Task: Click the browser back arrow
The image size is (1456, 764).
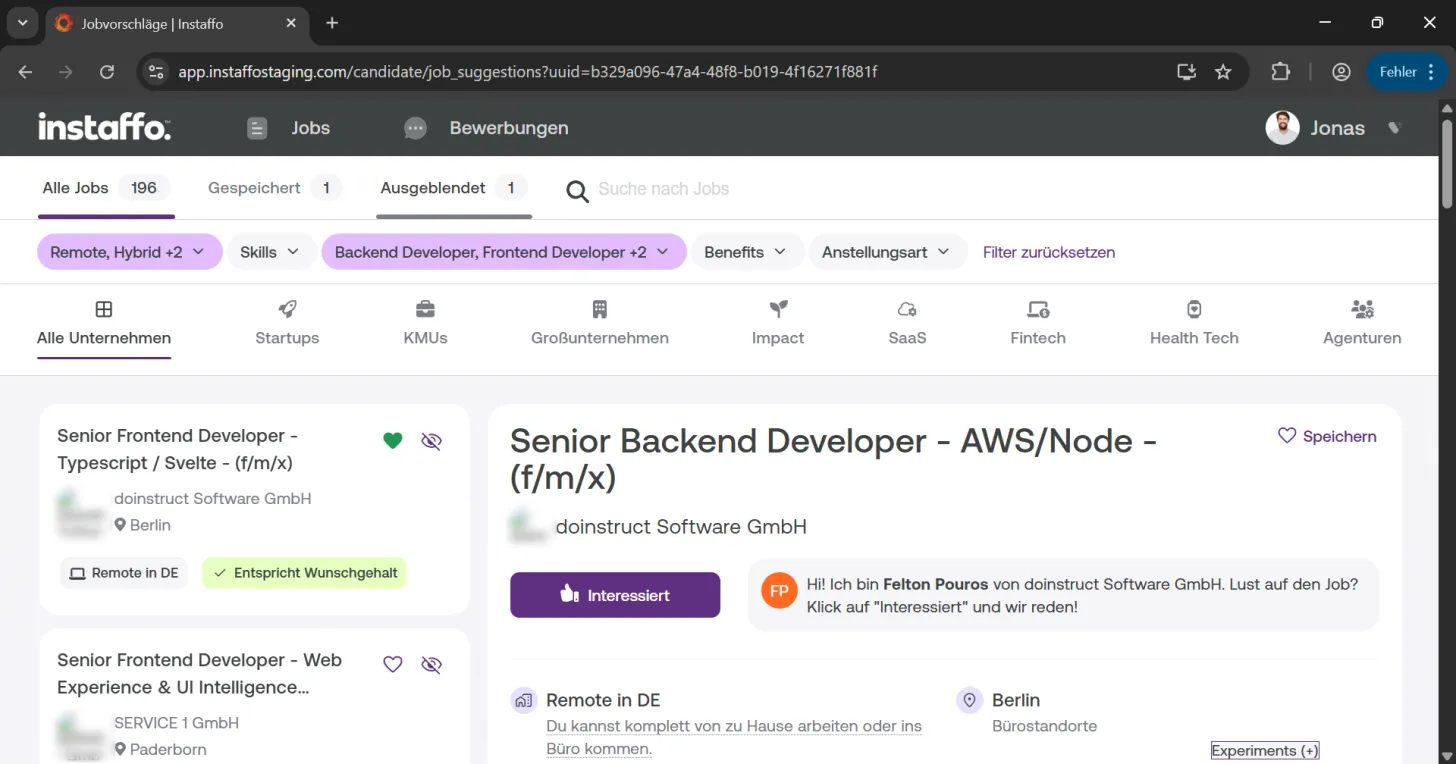Action: tap(26, 72)
